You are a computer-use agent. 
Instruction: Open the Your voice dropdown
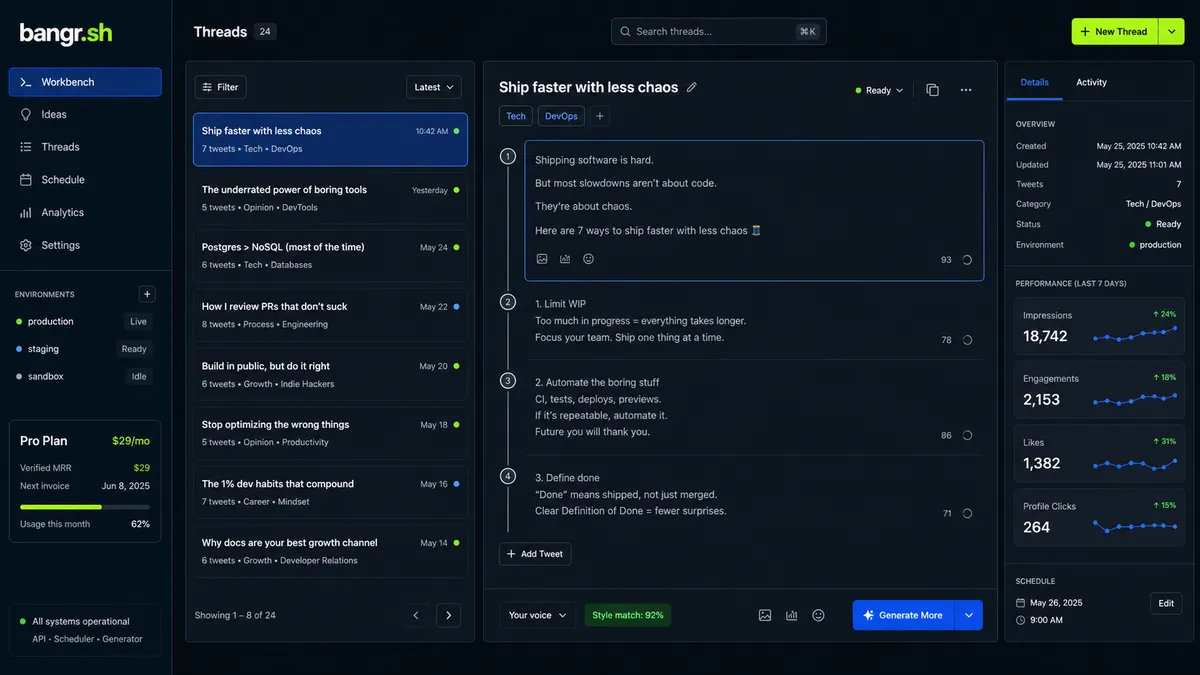(x=537, y=615)
